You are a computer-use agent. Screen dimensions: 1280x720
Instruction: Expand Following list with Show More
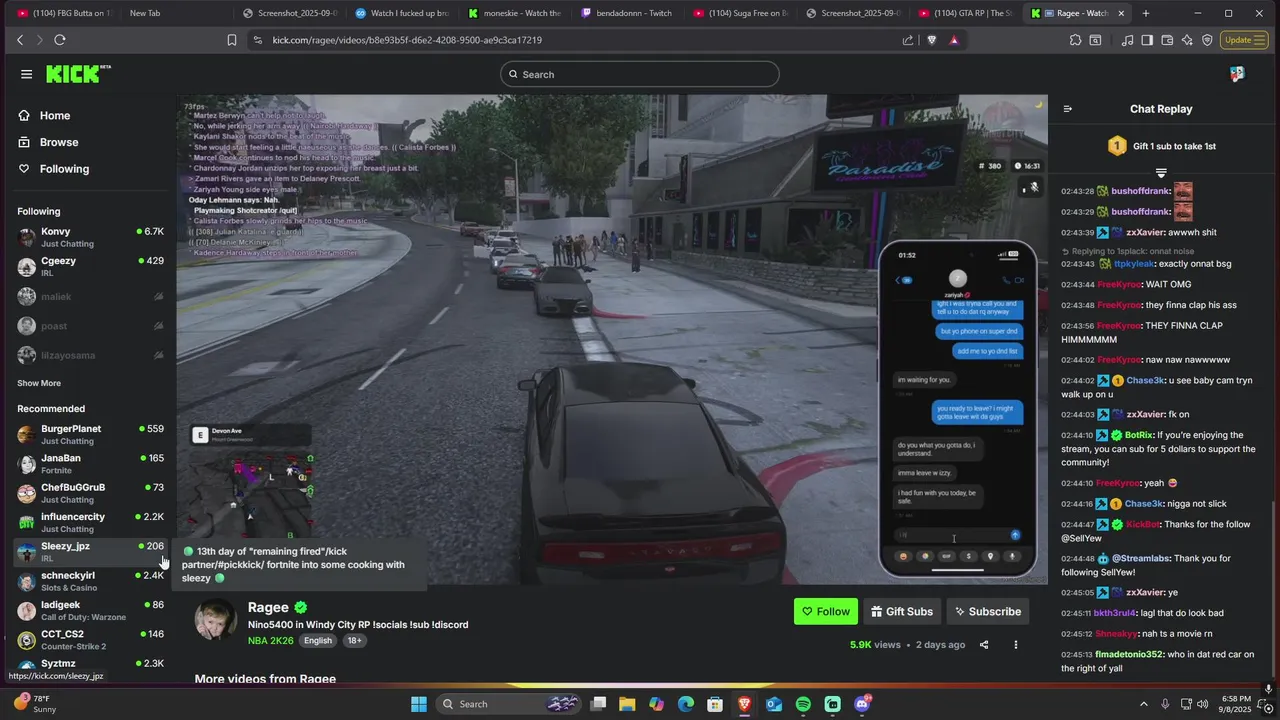(x=39, y=383)
